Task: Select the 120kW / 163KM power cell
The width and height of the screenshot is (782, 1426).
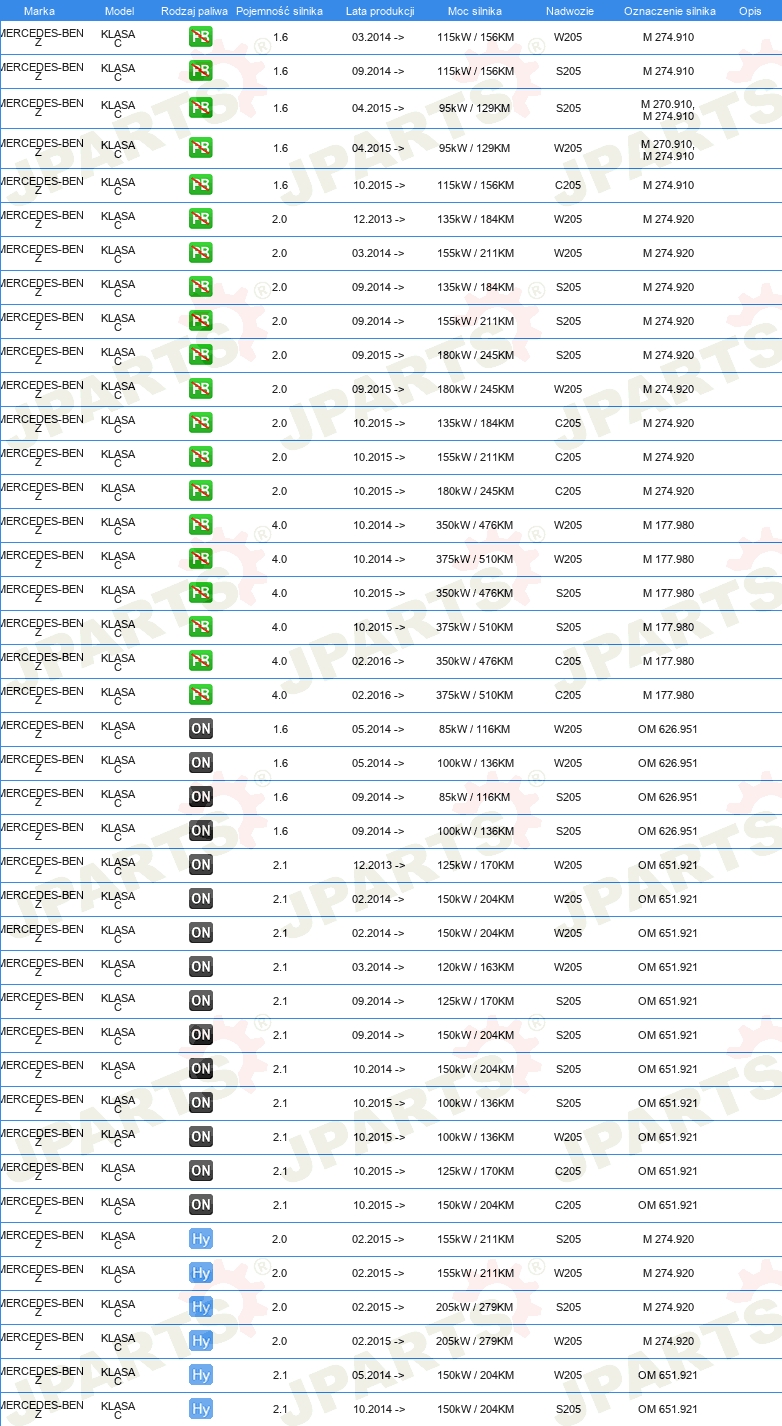Action: [x=475, y=967]
